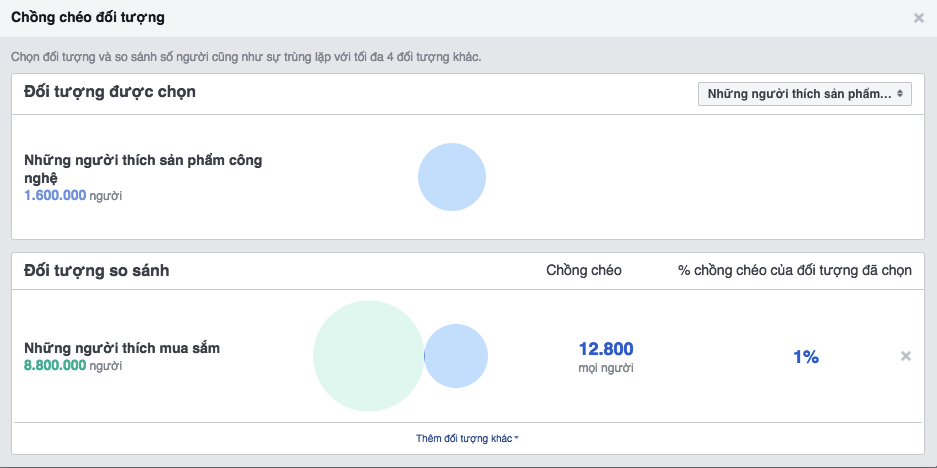Expand Thêm đối tượng khác menu

pyautogui.click(x=467, y=439)
